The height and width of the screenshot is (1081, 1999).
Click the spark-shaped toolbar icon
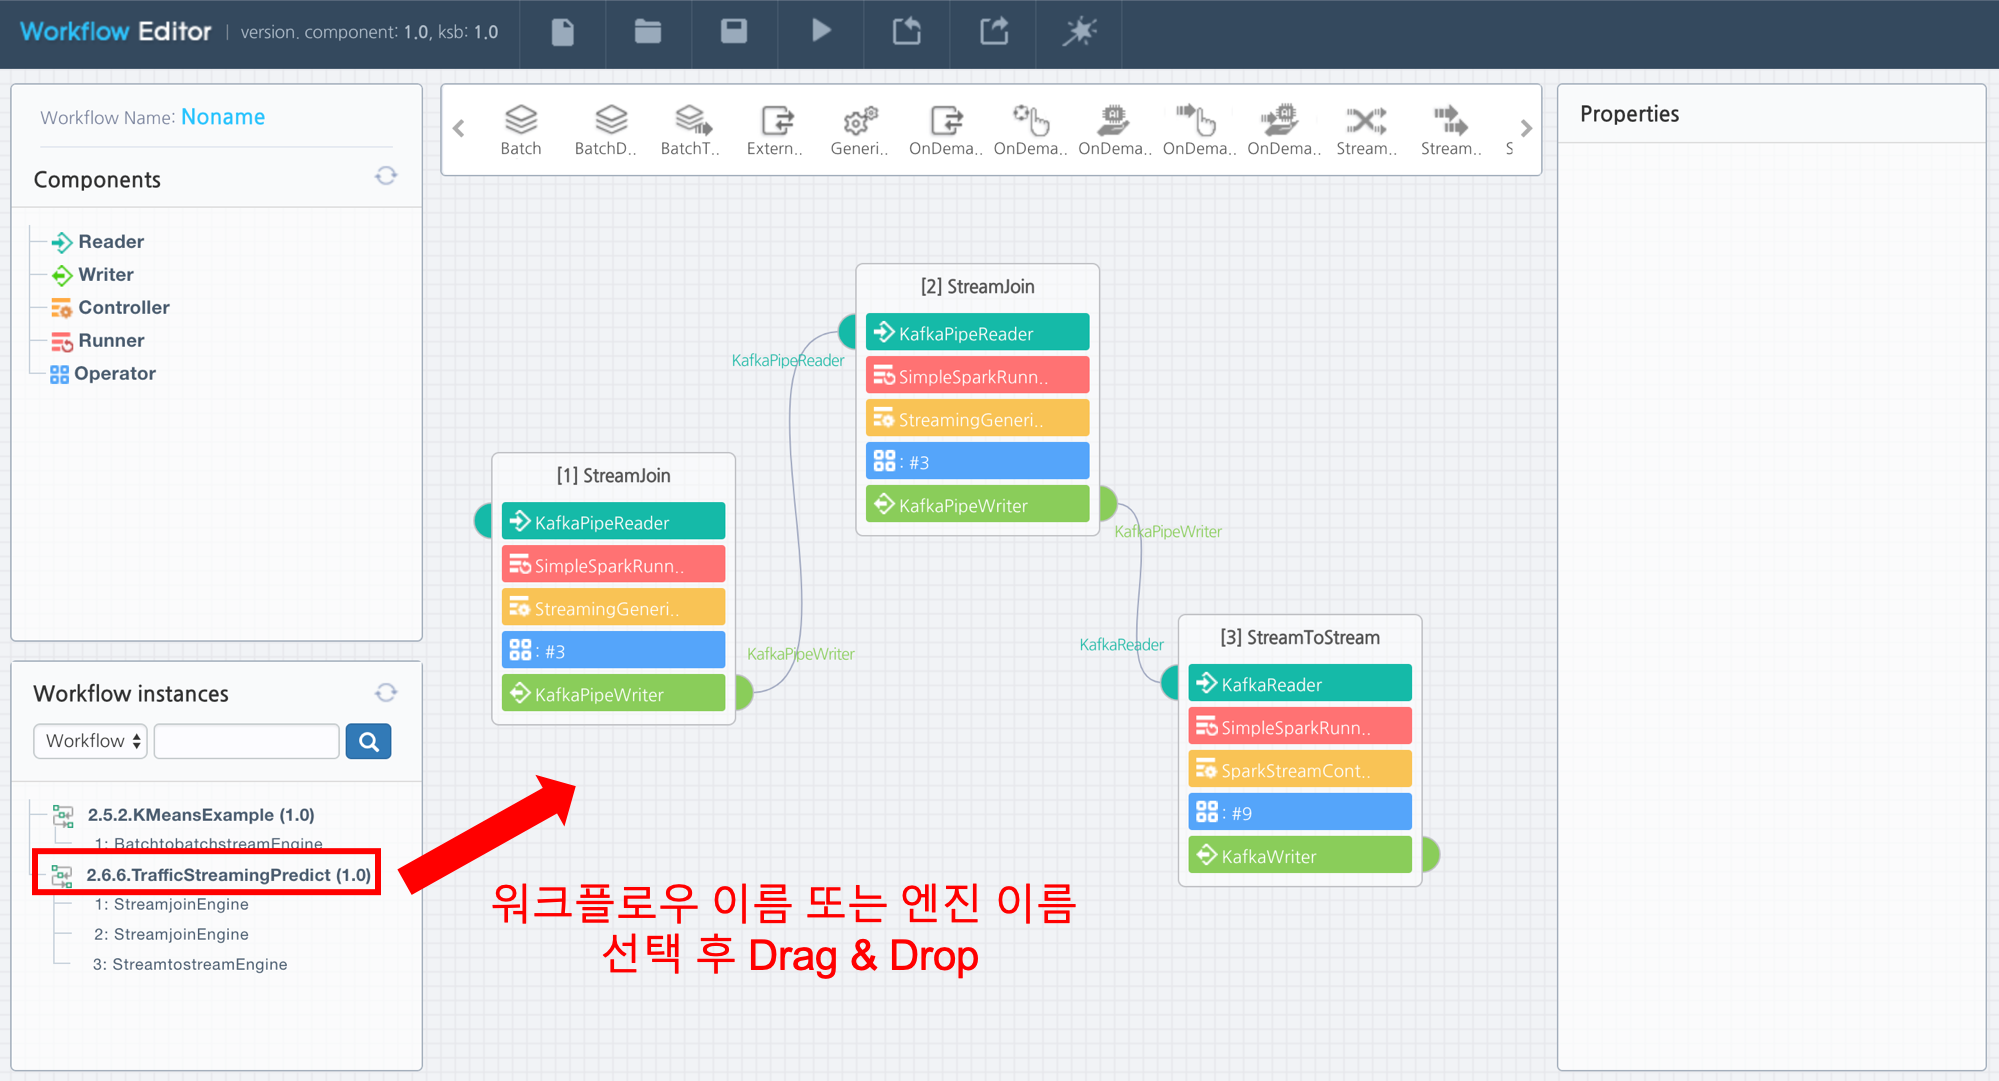tap(1080, 31)
